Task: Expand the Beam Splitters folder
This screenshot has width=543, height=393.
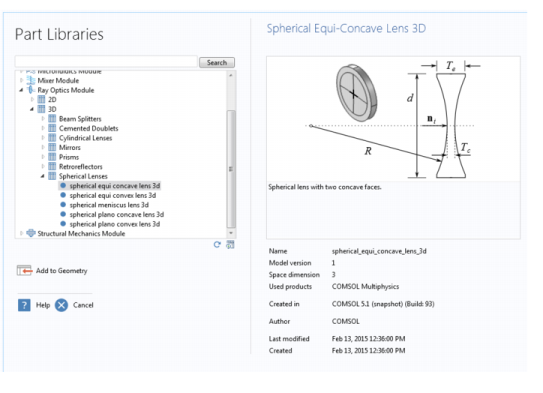Action: pyautogui.click(x=43, y=119)
